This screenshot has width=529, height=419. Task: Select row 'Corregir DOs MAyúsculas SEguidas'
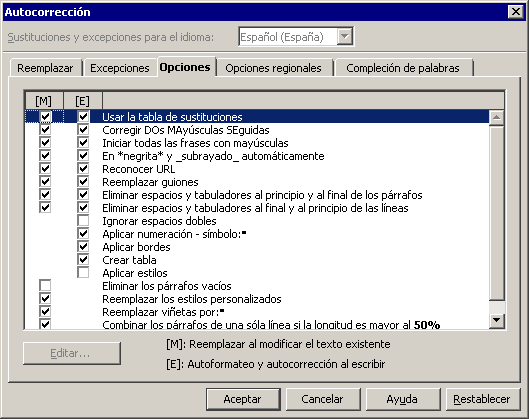pyautogui.click(x=257, y=130)
